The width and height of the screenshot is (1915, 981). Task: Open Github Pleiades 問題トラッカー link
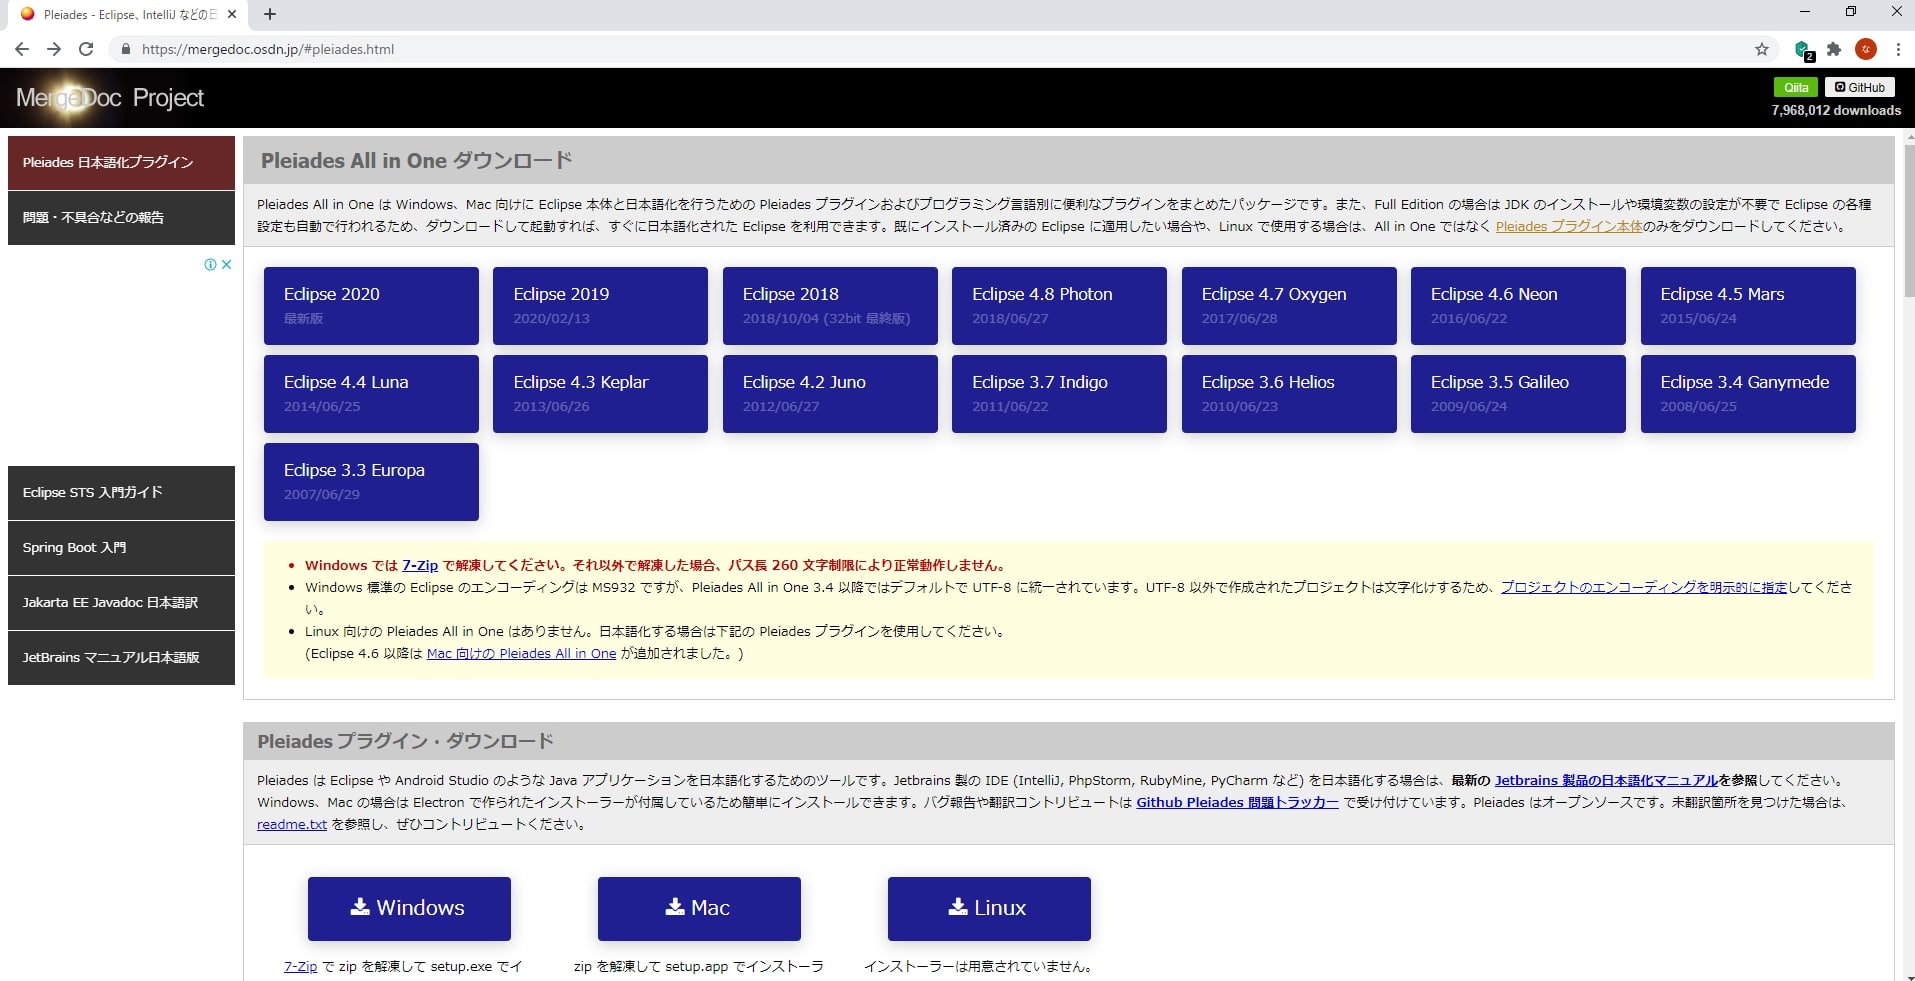(1237, 802)
